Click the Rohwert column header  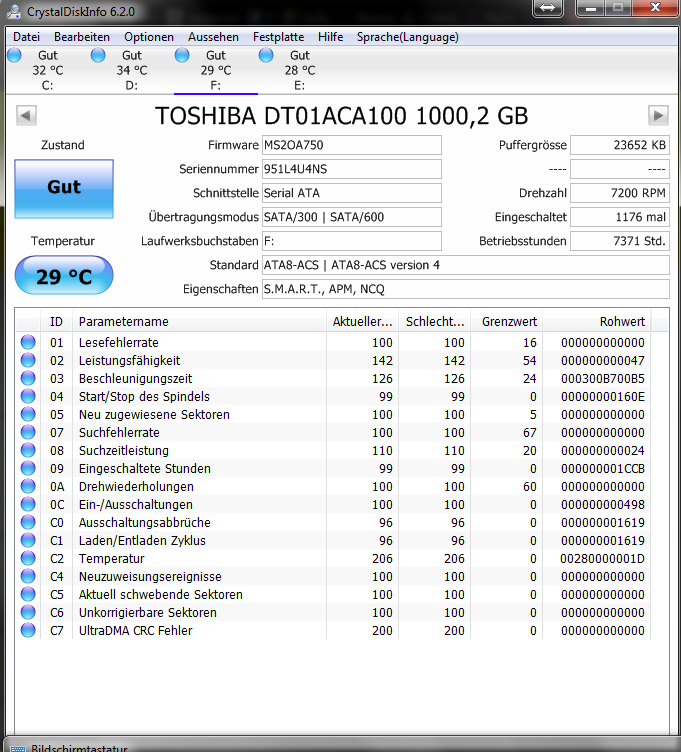tap(596, 321)
